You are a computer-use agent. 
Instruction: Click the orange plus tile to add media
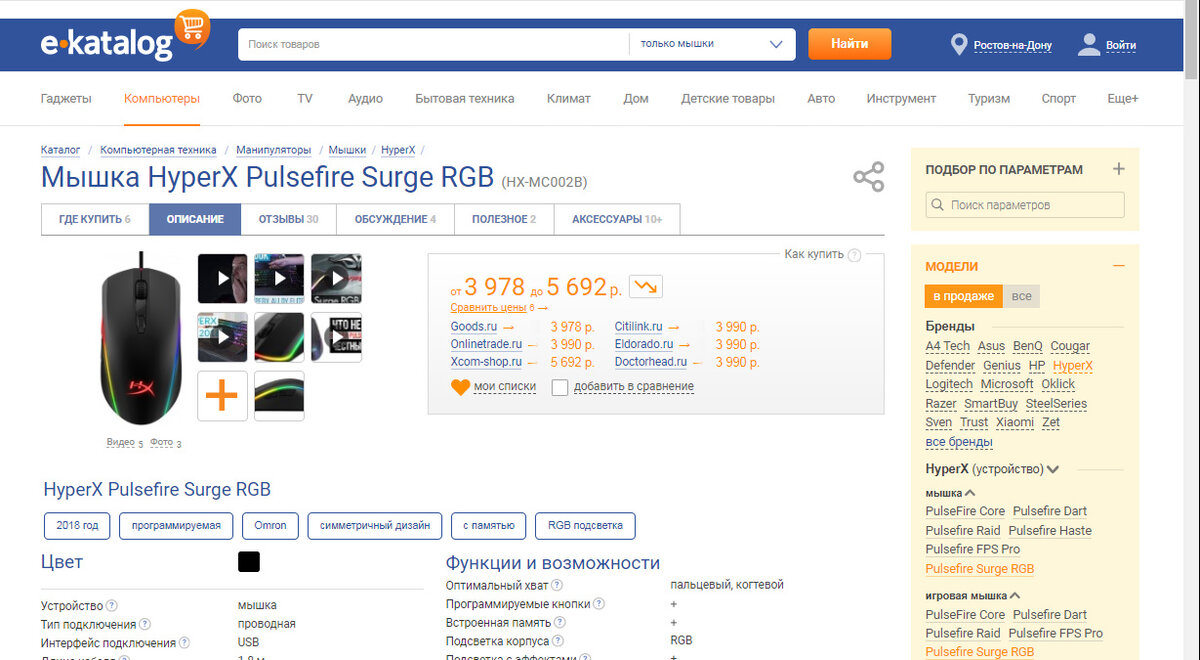[x=222, y=396]
